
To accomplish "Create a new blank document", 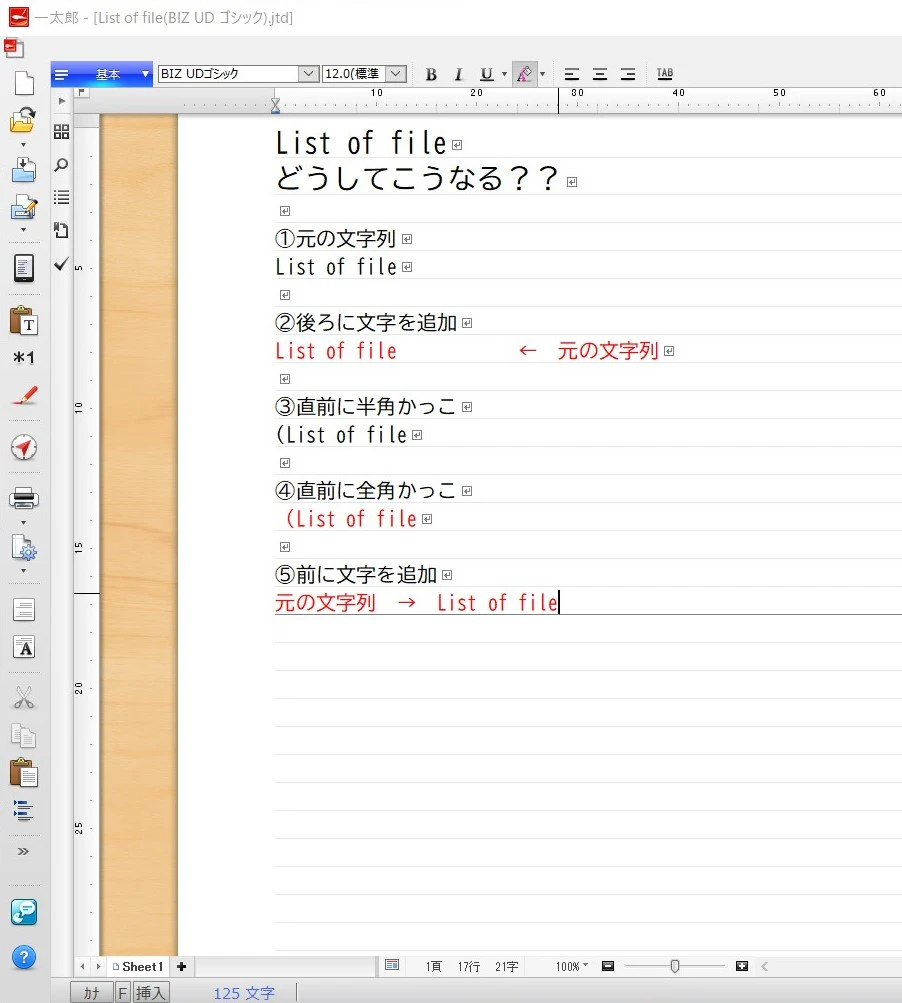I will point(24,83).
